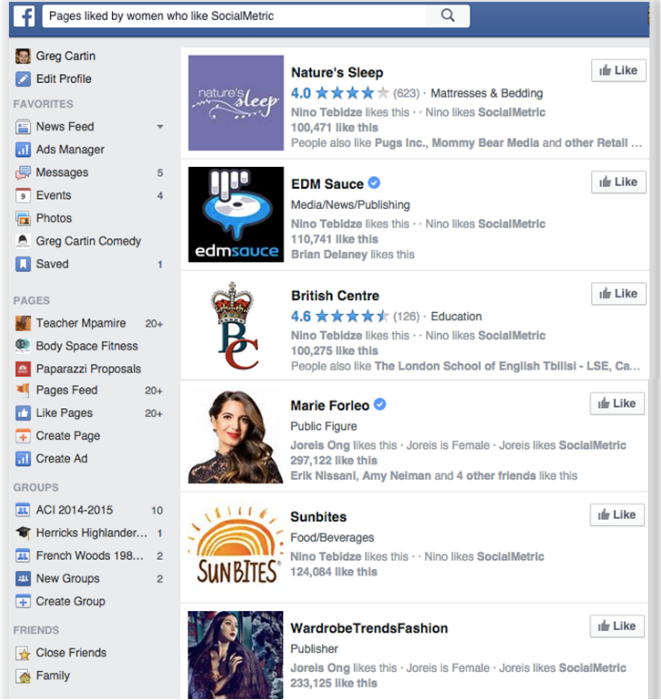Click Marie Forleo verified badge
The width and height of the screenshot is (661, 700).
pos(380,404)
